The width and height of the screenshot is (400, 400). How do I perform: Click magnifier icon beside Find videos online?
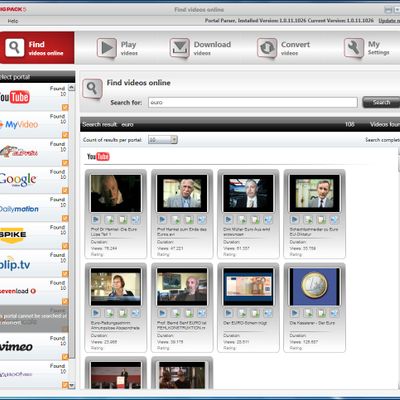click(92, 89)
